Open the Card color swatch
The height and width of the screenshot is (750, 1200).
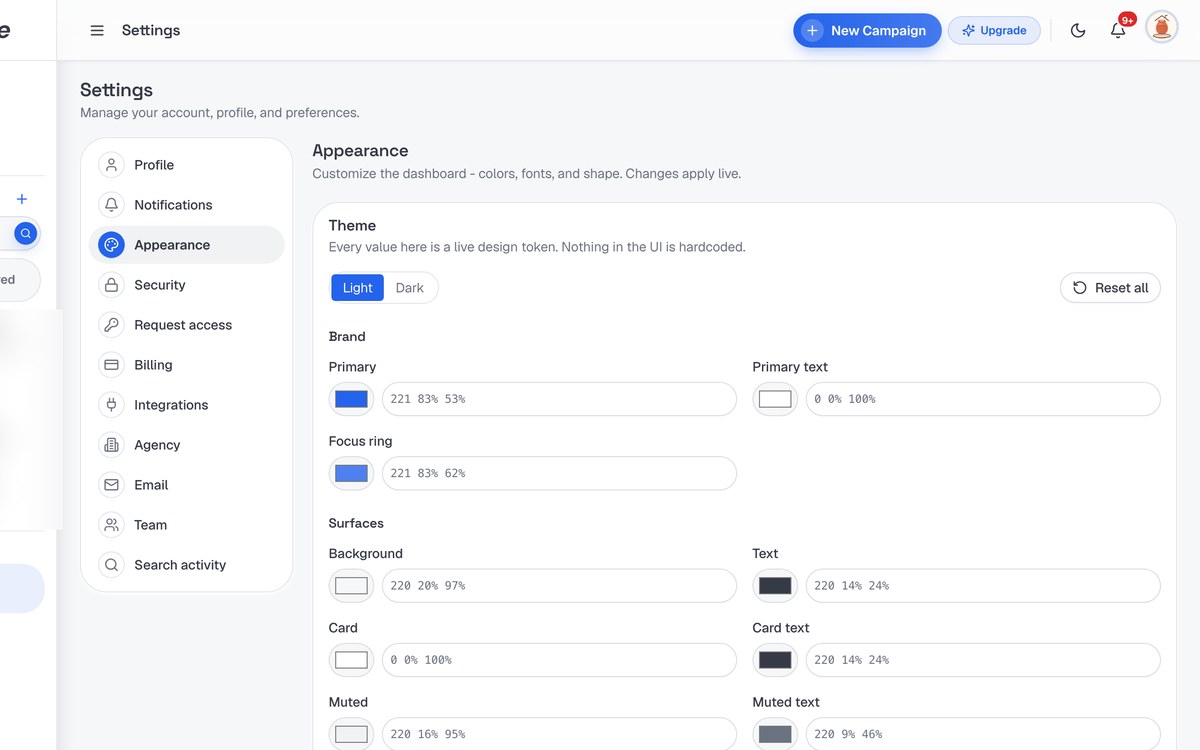click(351, 660)
